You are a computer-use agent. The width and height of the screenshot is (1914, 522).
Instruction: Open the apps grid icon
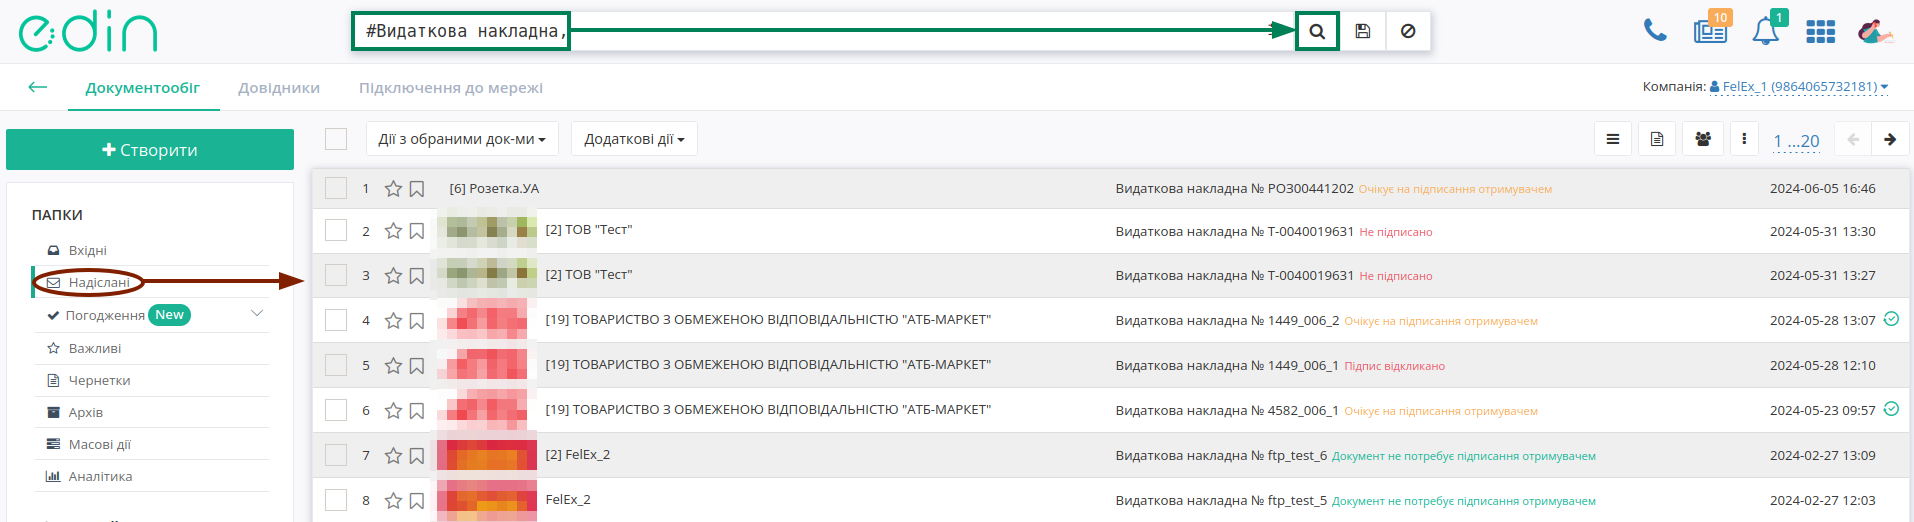point(1820,32)
